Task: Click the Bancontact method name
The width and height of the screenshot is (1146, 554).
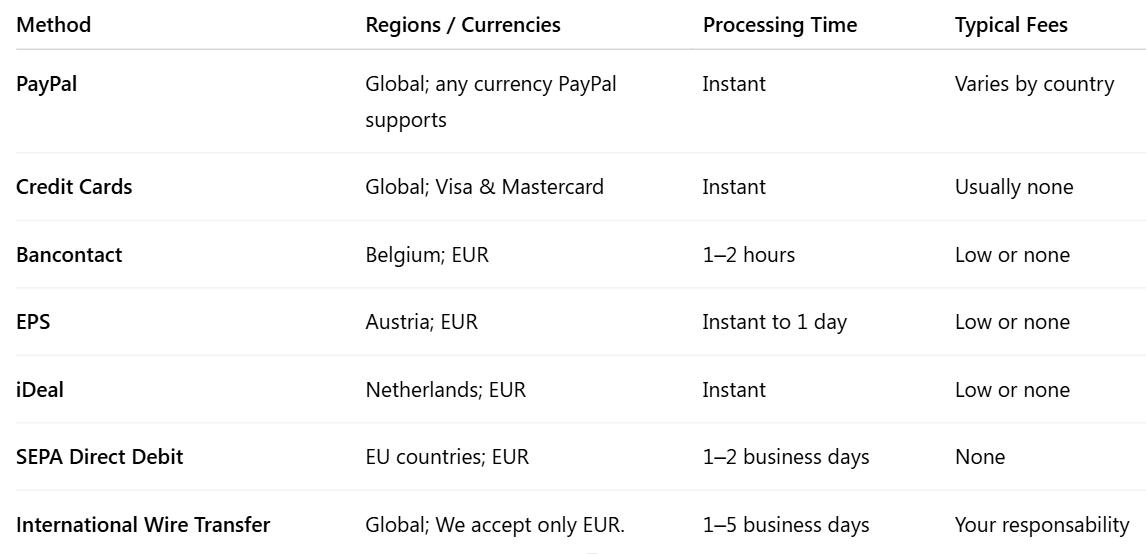Action: click(x=69, y=255)
